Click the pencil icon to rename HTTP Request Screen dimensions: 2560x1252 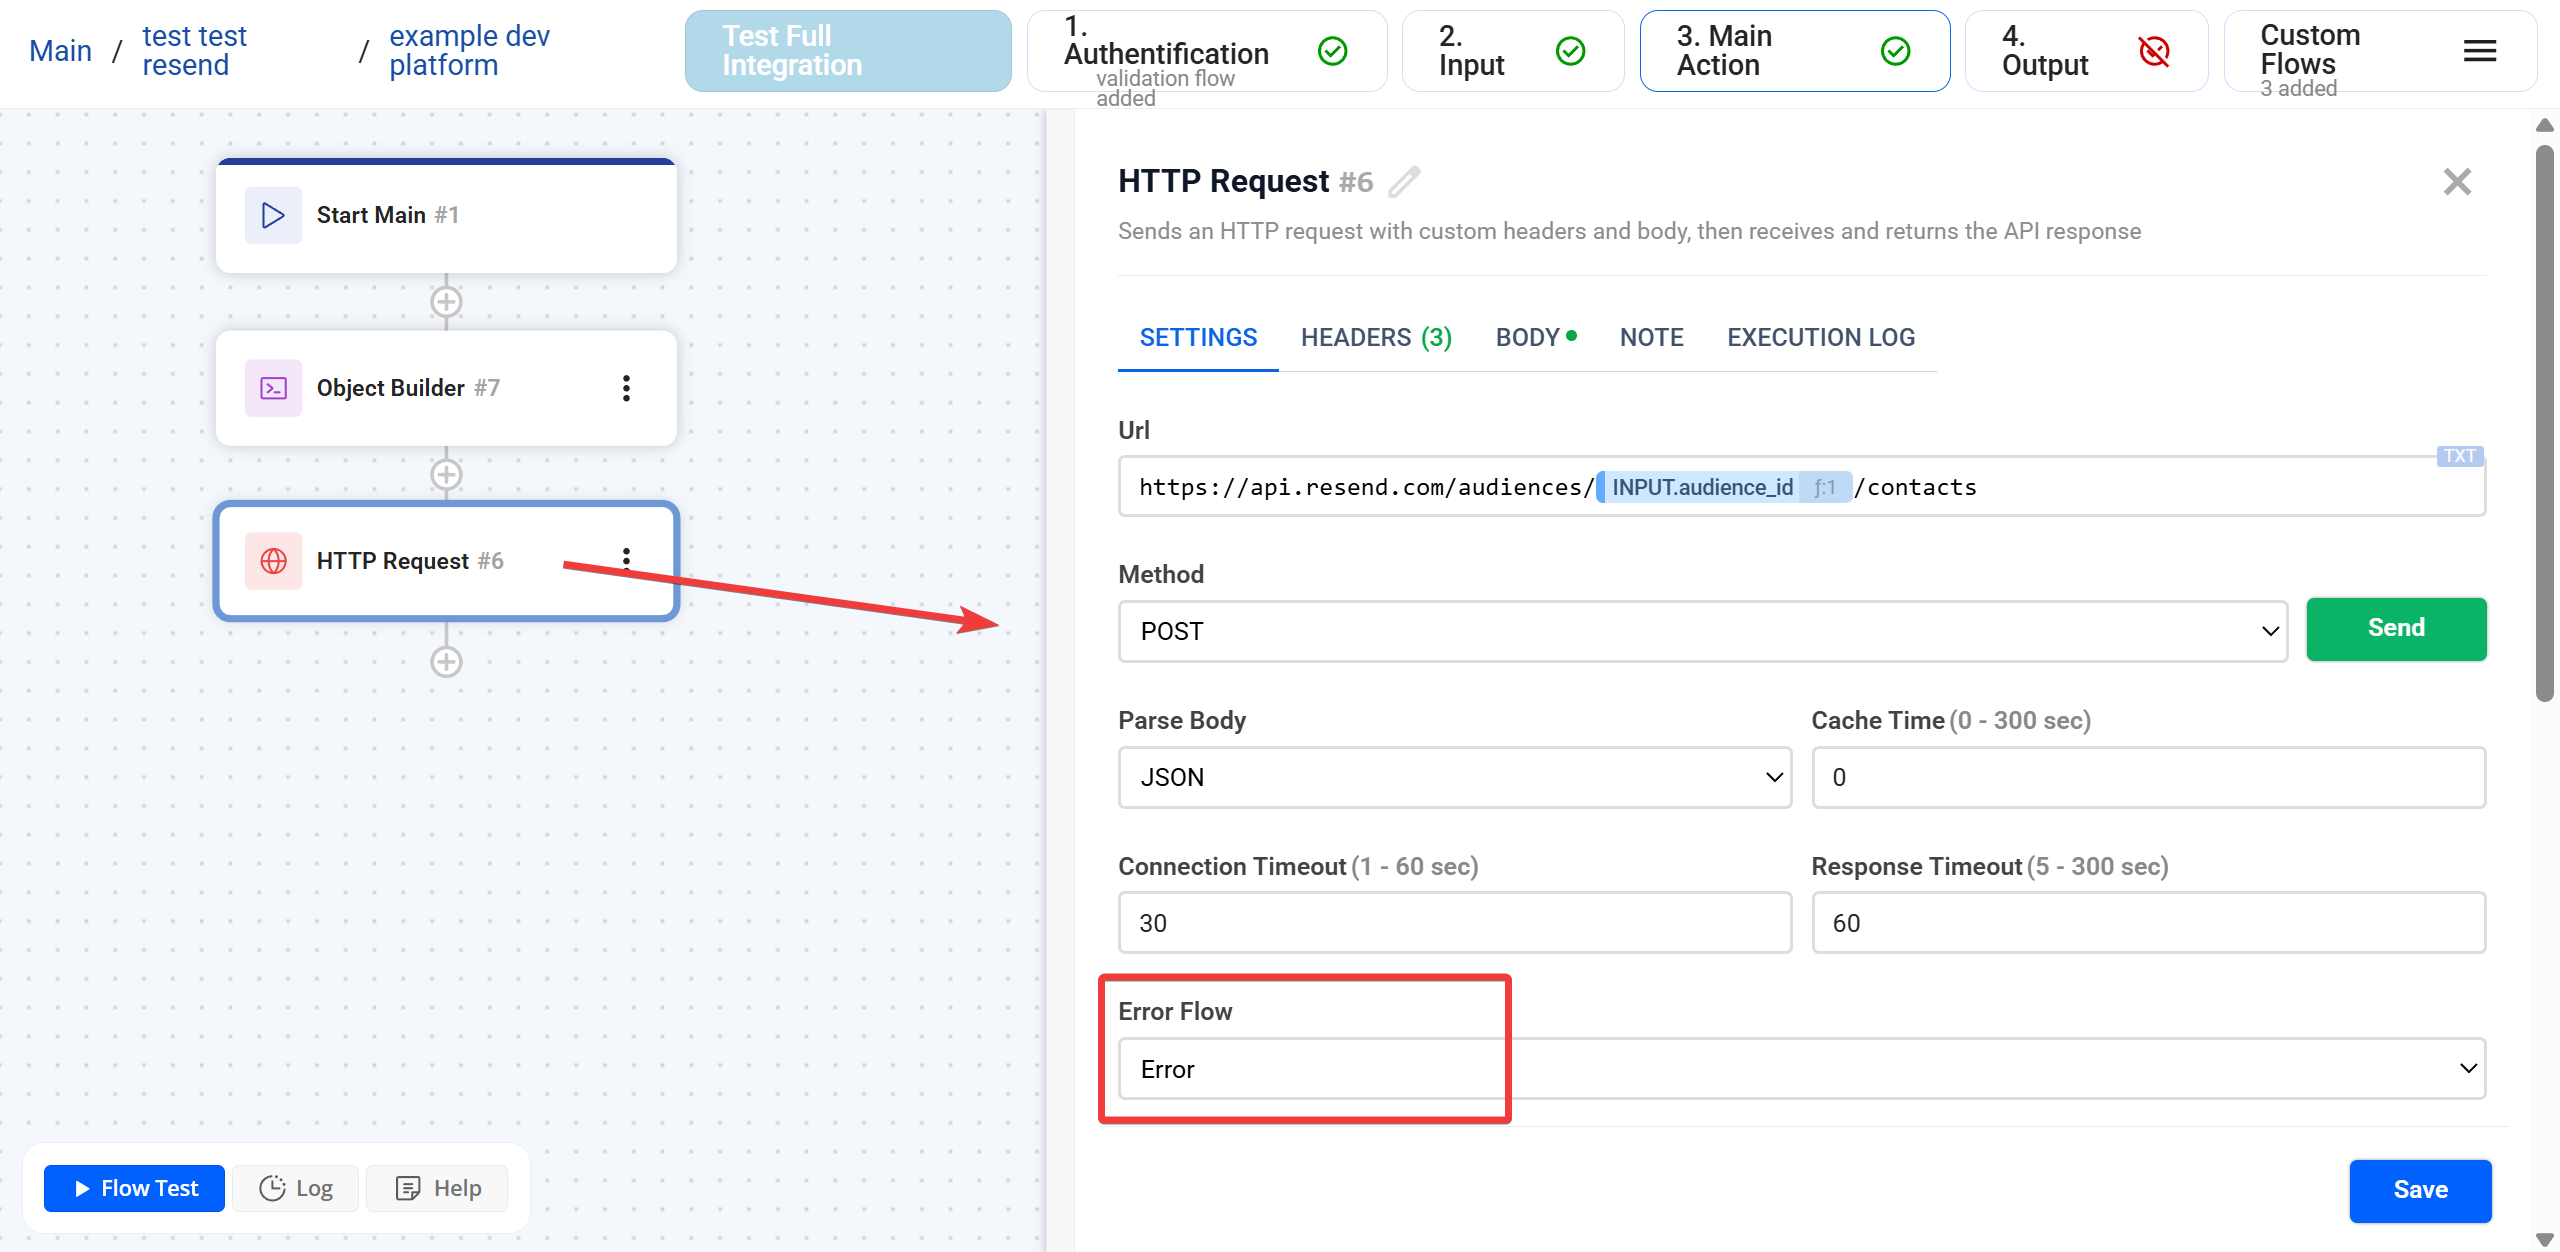click(x=1405, y=181)
